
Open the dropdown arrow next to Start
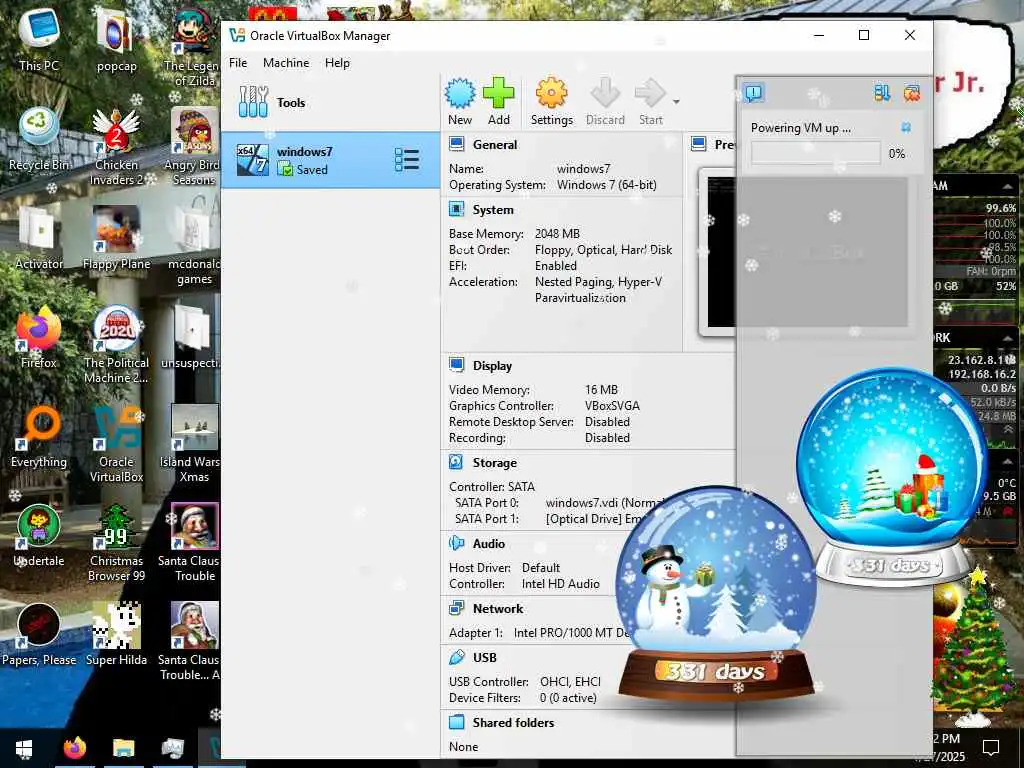tap(676, 102)
